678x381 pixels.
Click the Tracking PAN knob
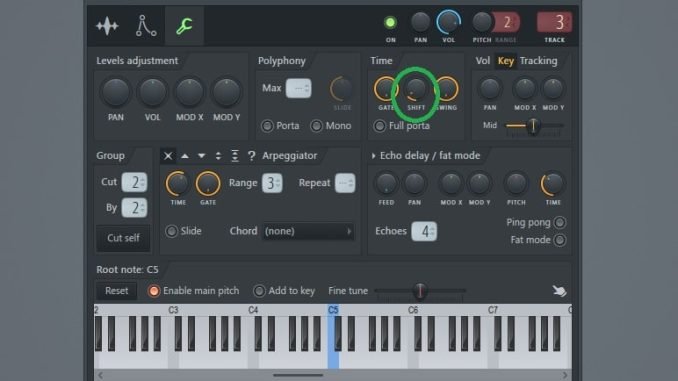pyautogui.click(x=490, y=89)
